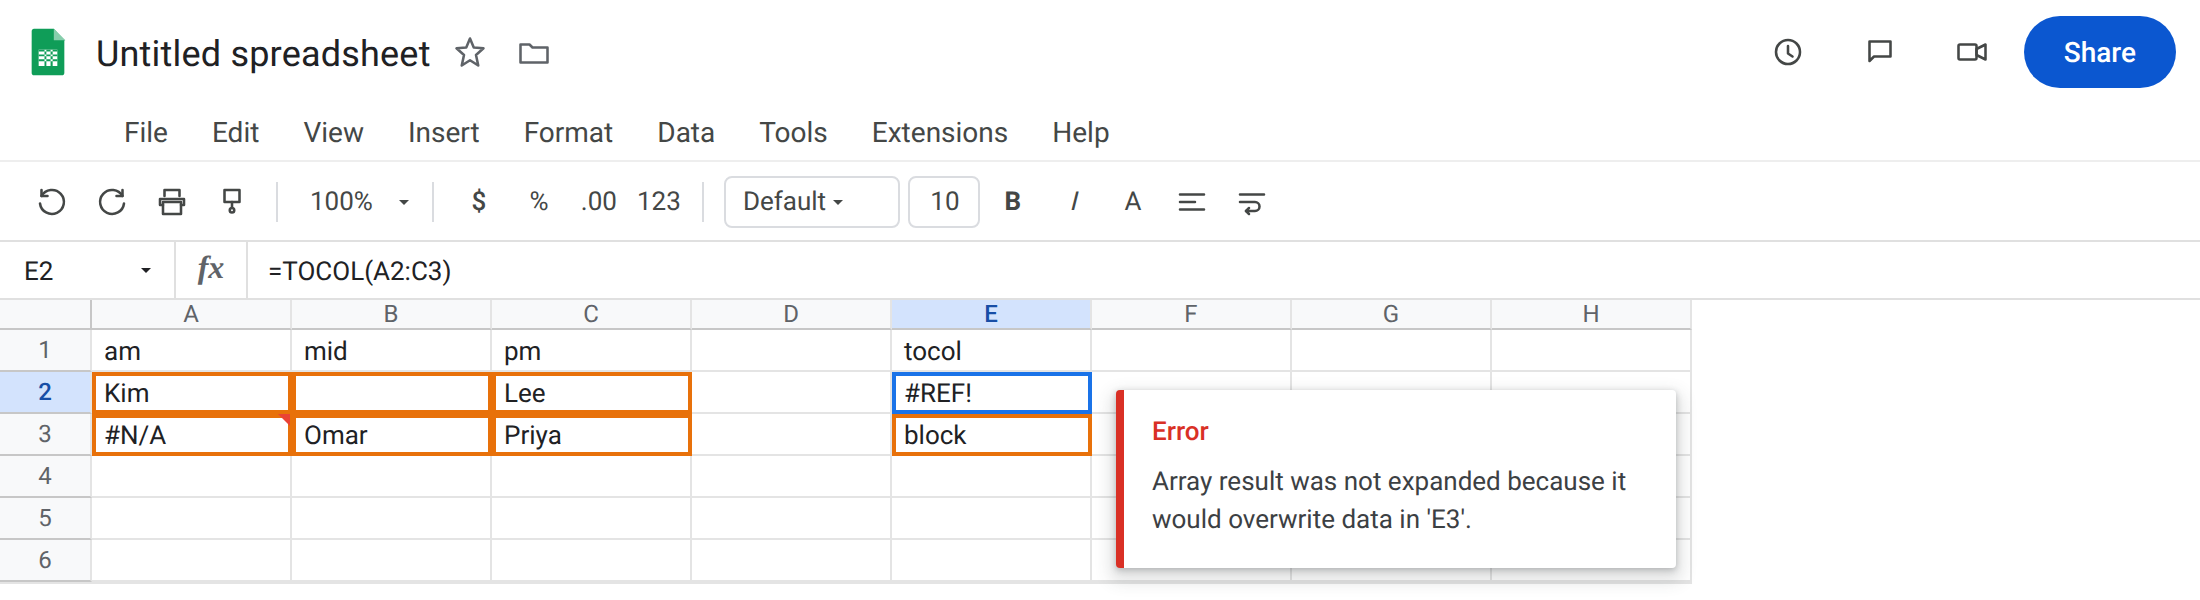The height and width of the screenshot is (600, 2200).
Task: Select header cell "tocol"
Action: click(991, 350)
